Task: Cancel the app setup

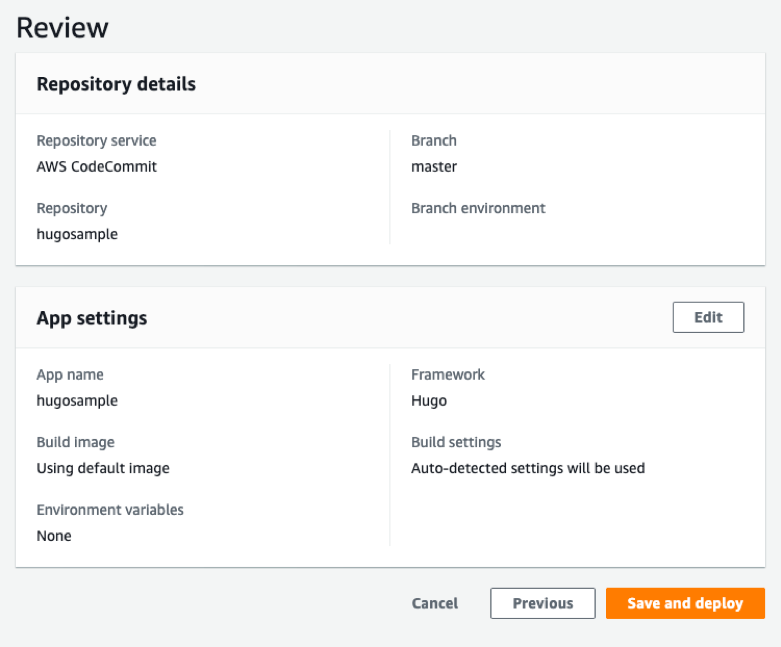Action: pyautogui.click(x=435, y=603)
